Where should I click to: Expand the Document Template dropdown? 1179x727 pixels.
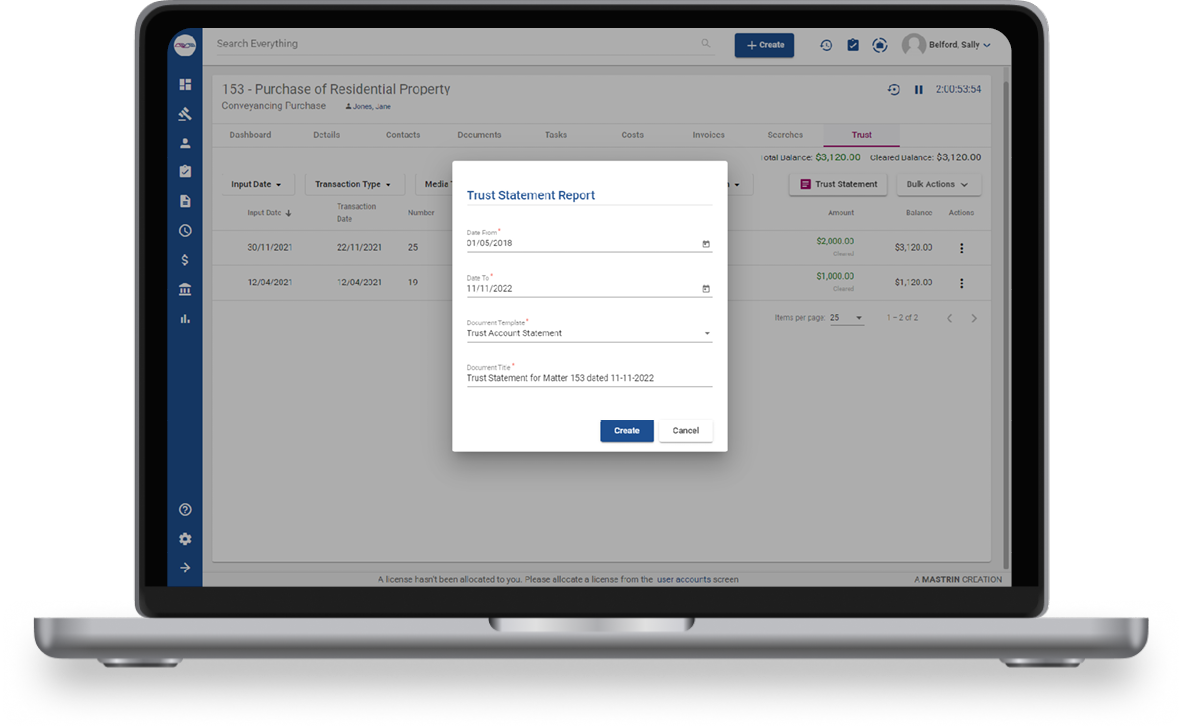(707, 334)
